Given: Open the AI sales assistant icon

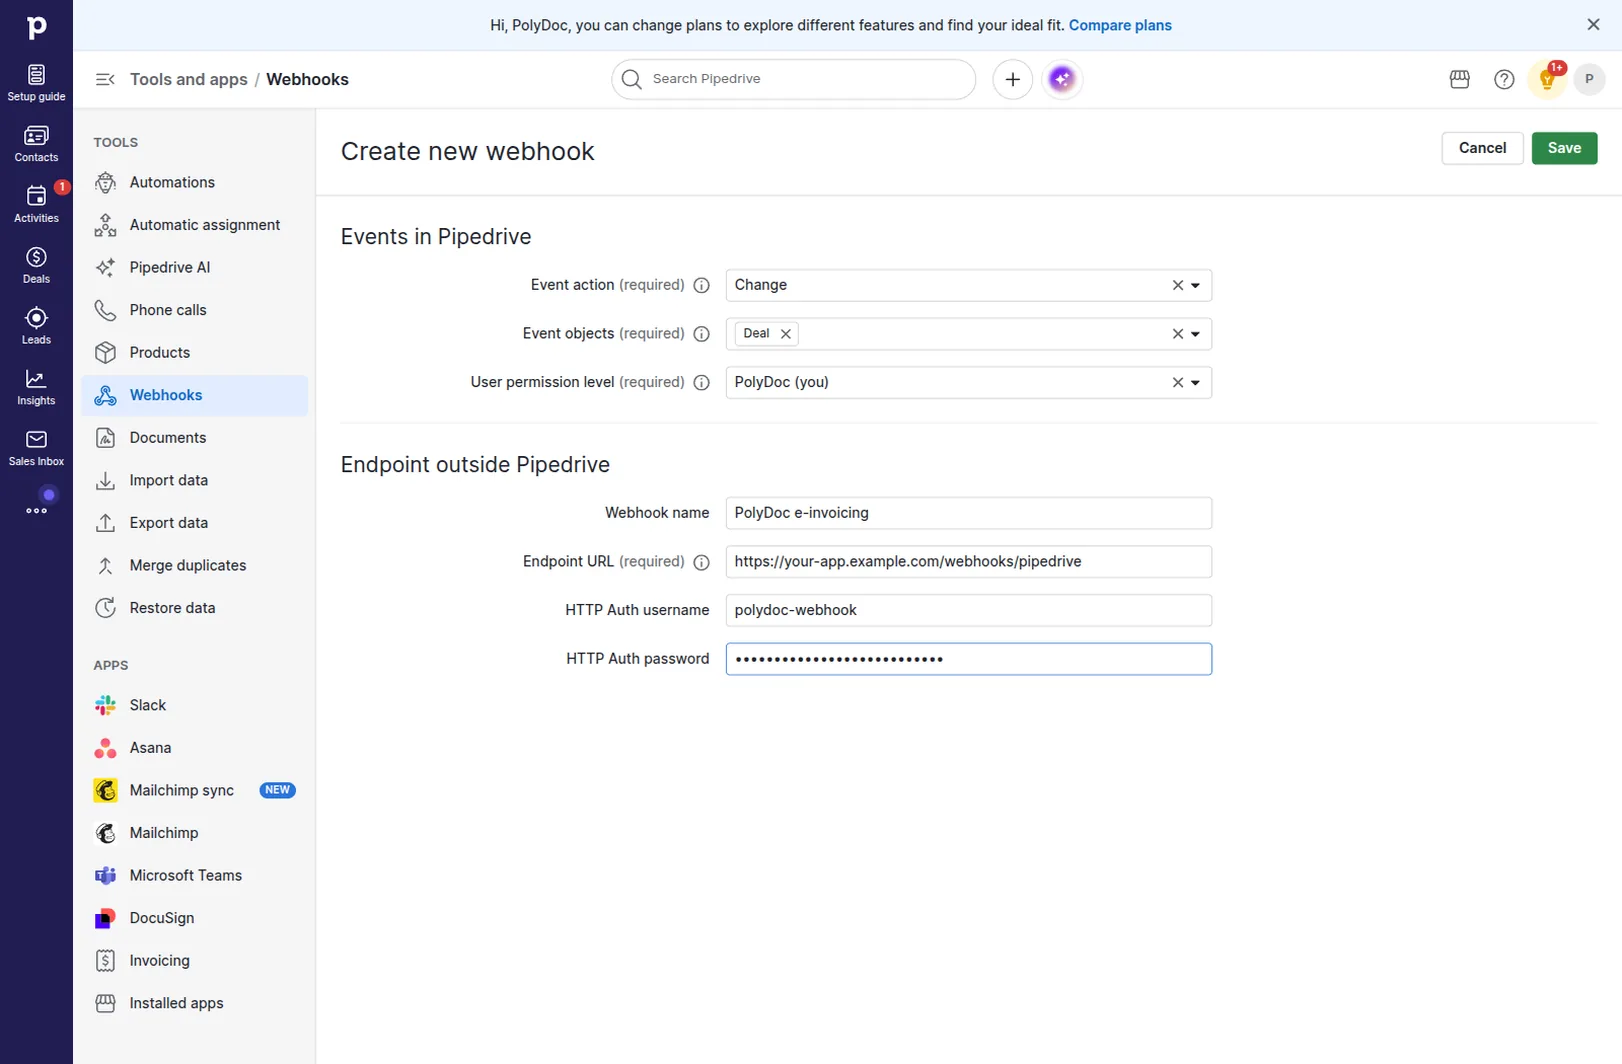Looking at the screenshot, I should click(1062, 79).
